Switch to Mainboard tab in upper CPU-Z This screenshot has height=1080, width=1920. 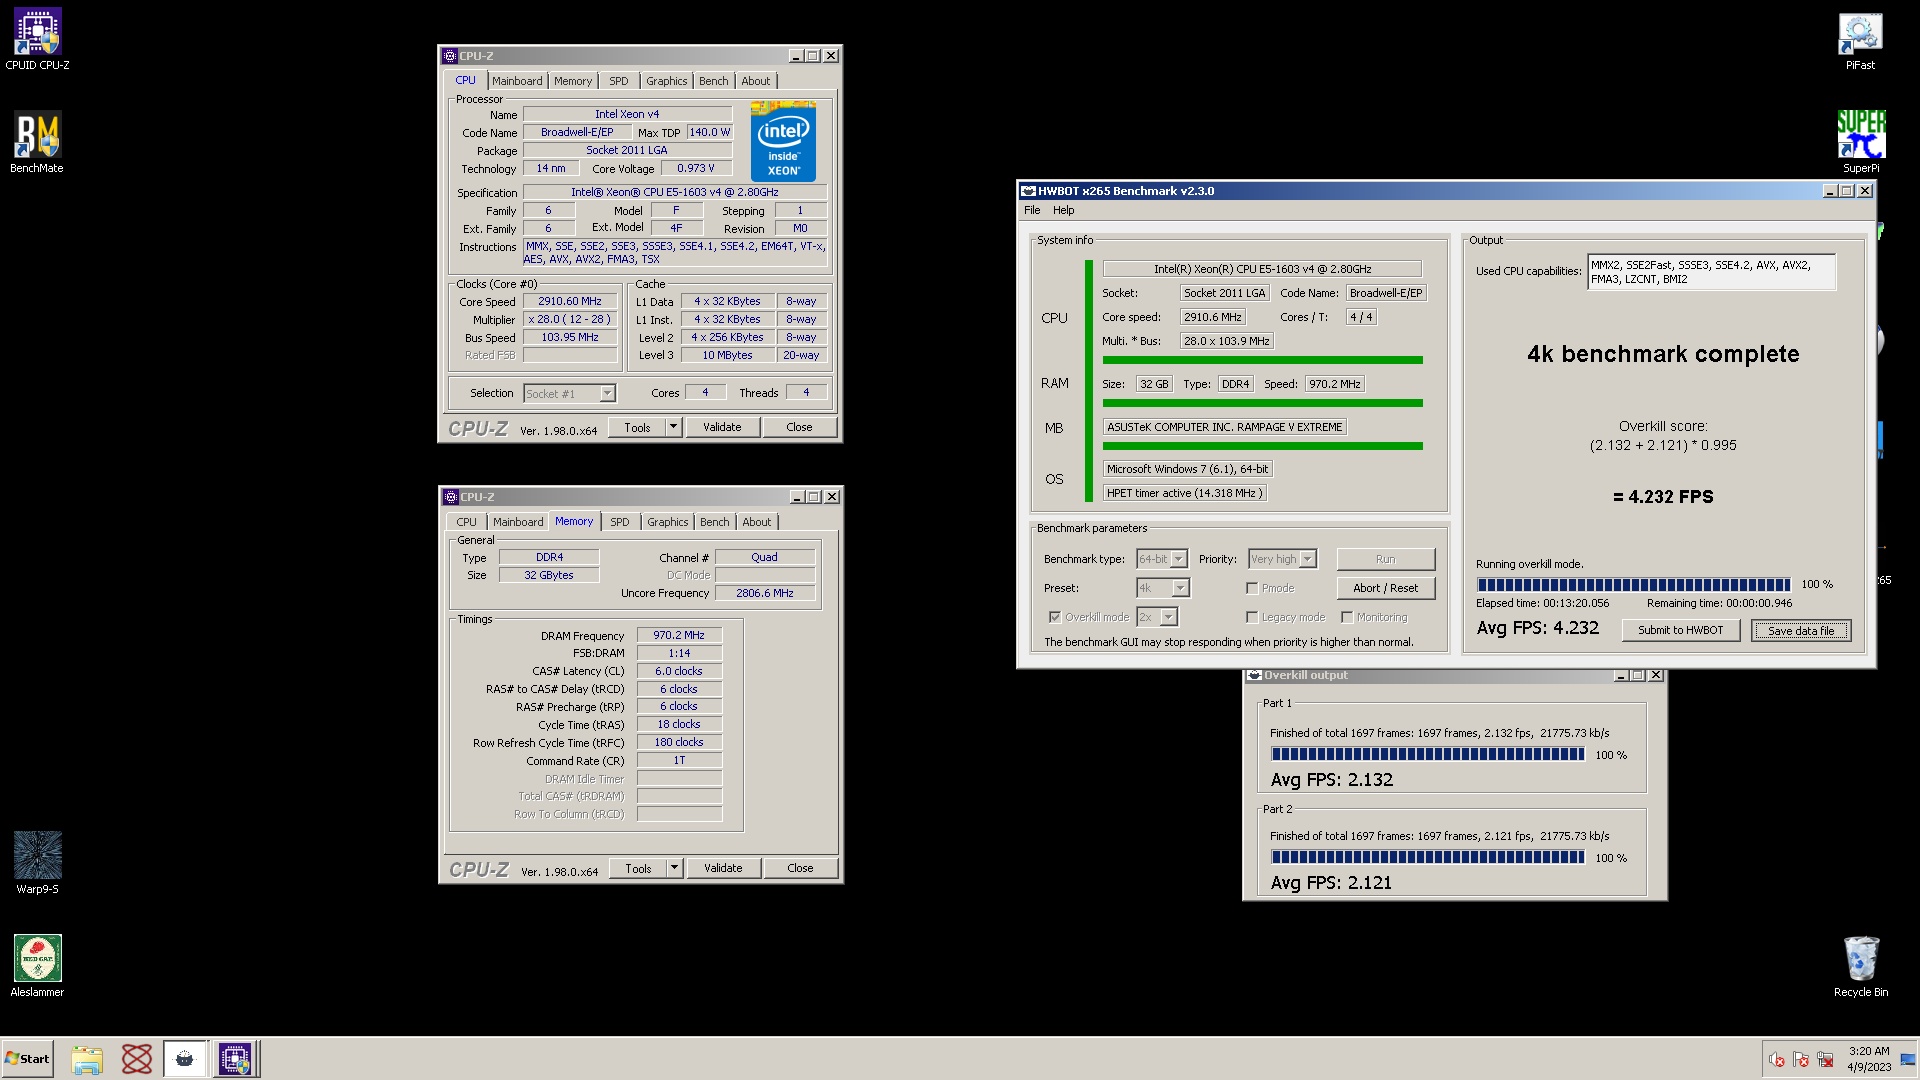pyautogui.click(x=517, y=81)
